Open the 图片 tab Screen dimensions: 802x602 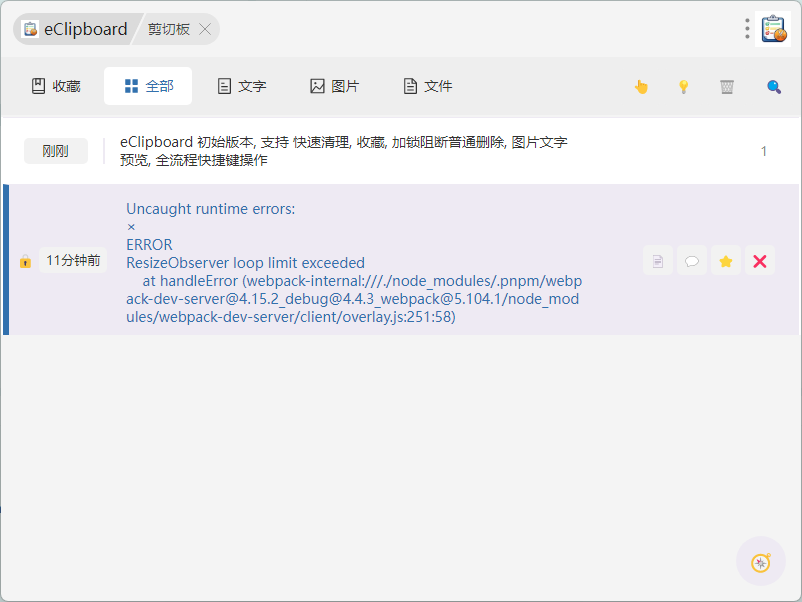tap(334, 86)
